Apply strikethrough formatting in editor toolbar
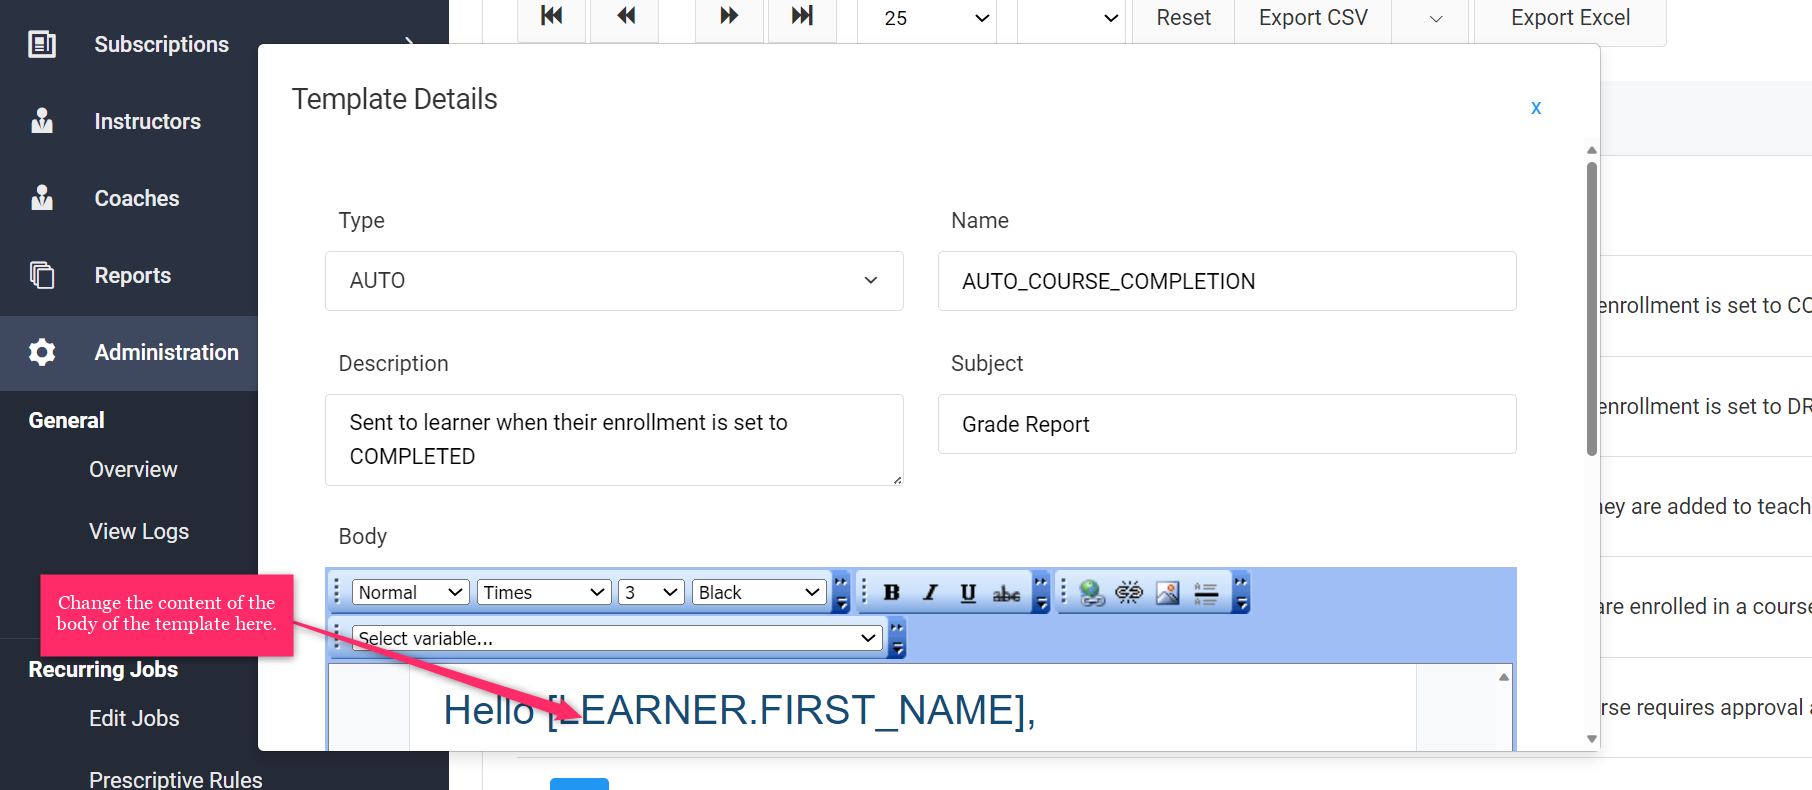The image size is (1812, 790). point(1006,593)
